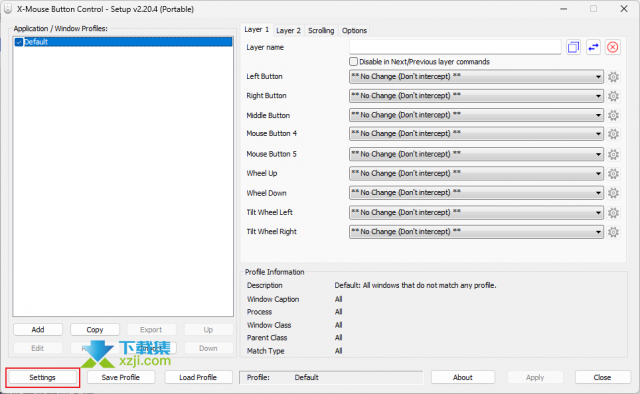The width and height of the screenshot is (640, 394).
Task: Expand the Tilt Wheel Left dropdown
Action: (476, 213)
